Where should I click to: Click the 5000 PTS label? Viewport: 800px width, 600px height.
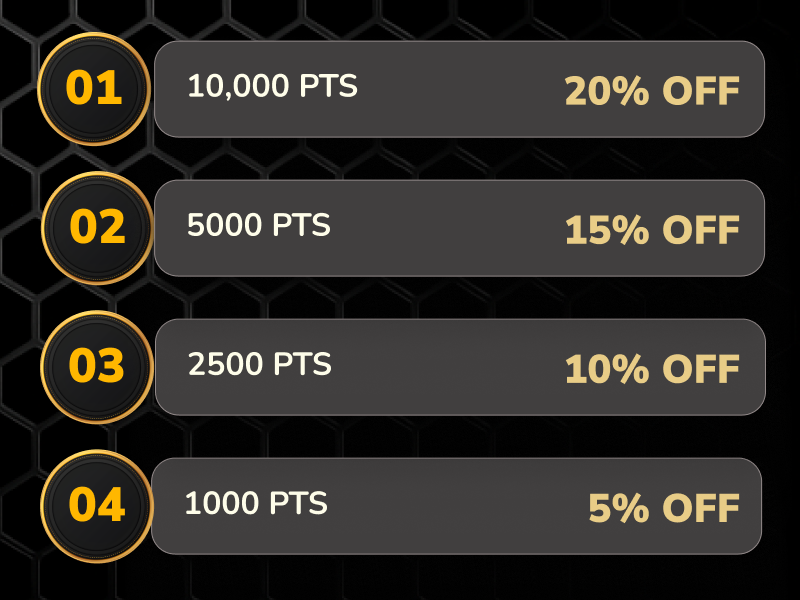coord(258,226)
